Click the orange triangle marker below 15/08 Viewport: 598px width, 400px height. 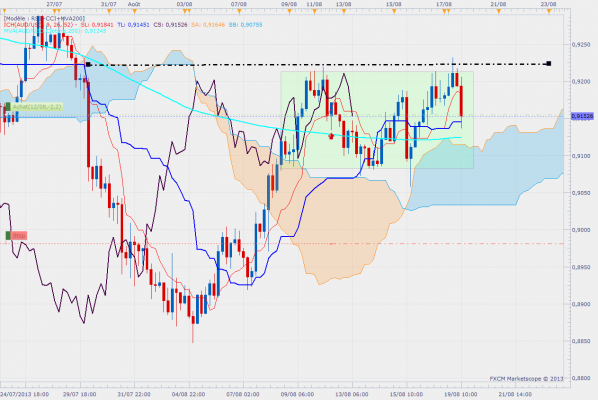click(x=394, y=11)
